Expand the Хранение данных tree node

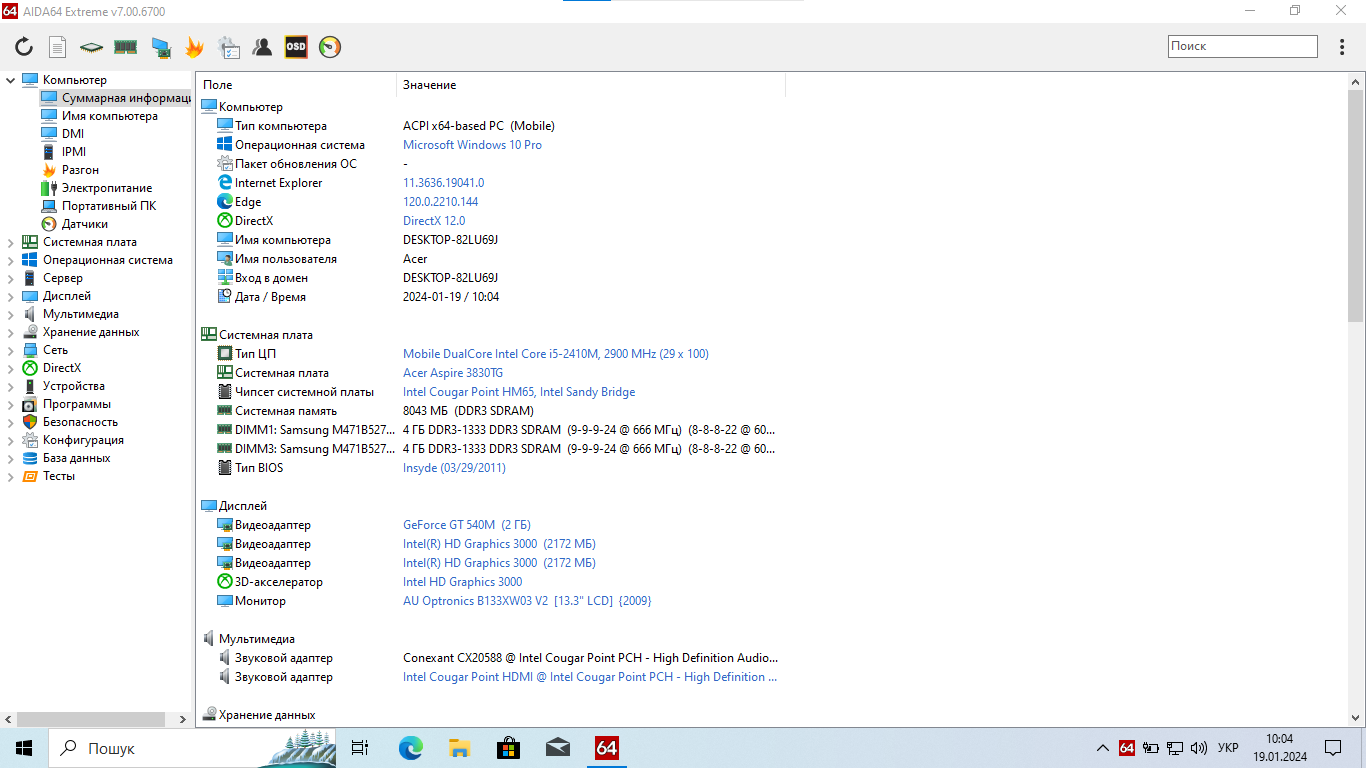(11, 332)
